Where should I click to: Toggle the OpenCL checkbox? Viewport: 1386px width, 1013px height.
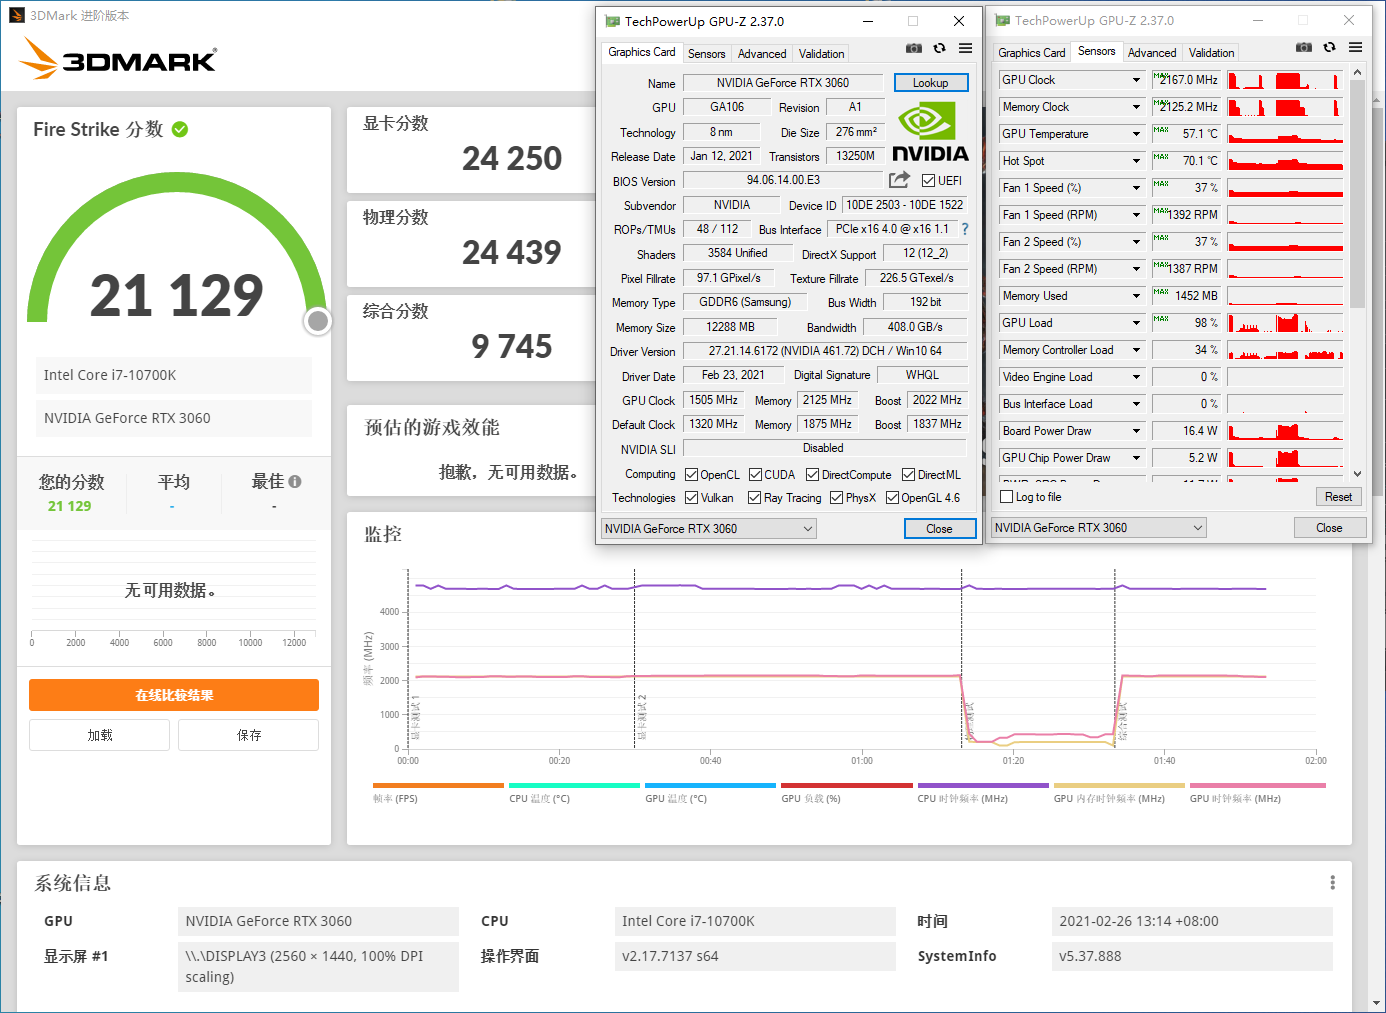[691, 474]
